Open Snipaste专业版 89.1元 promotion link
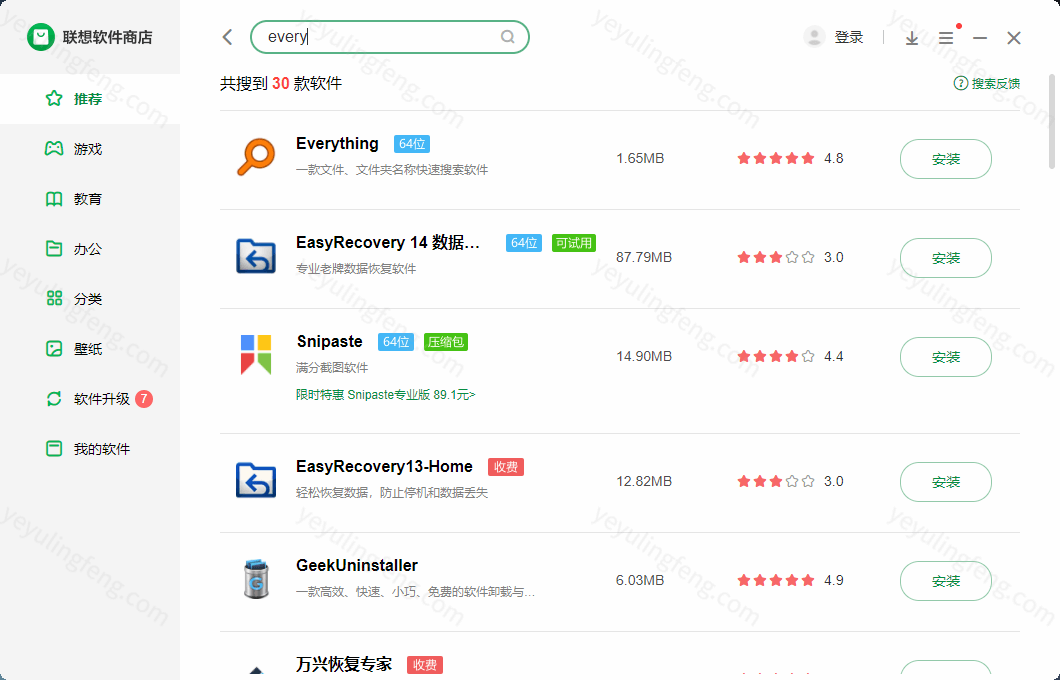Screen dimensions: 1060x680 (385, 395)
